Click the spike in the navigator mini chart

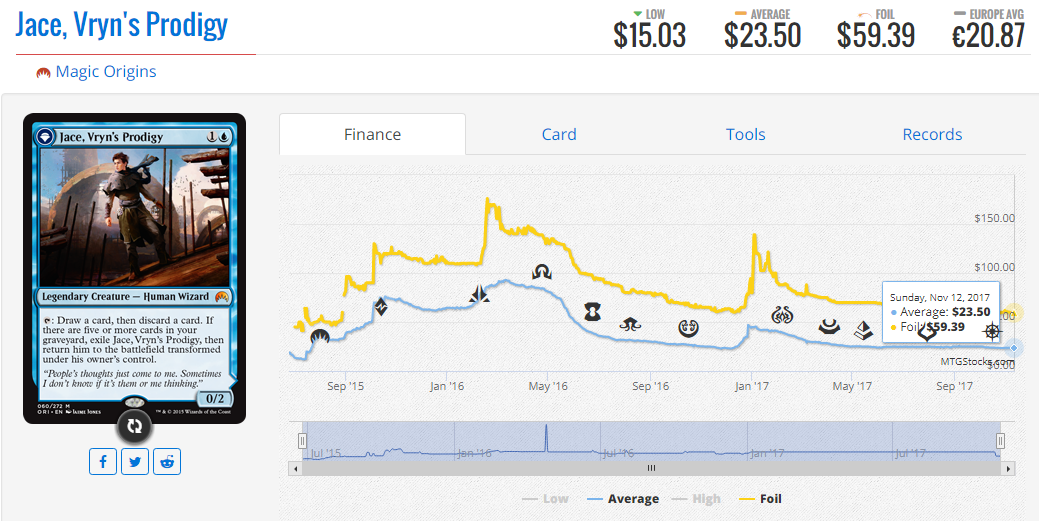[x=546, y=437]
